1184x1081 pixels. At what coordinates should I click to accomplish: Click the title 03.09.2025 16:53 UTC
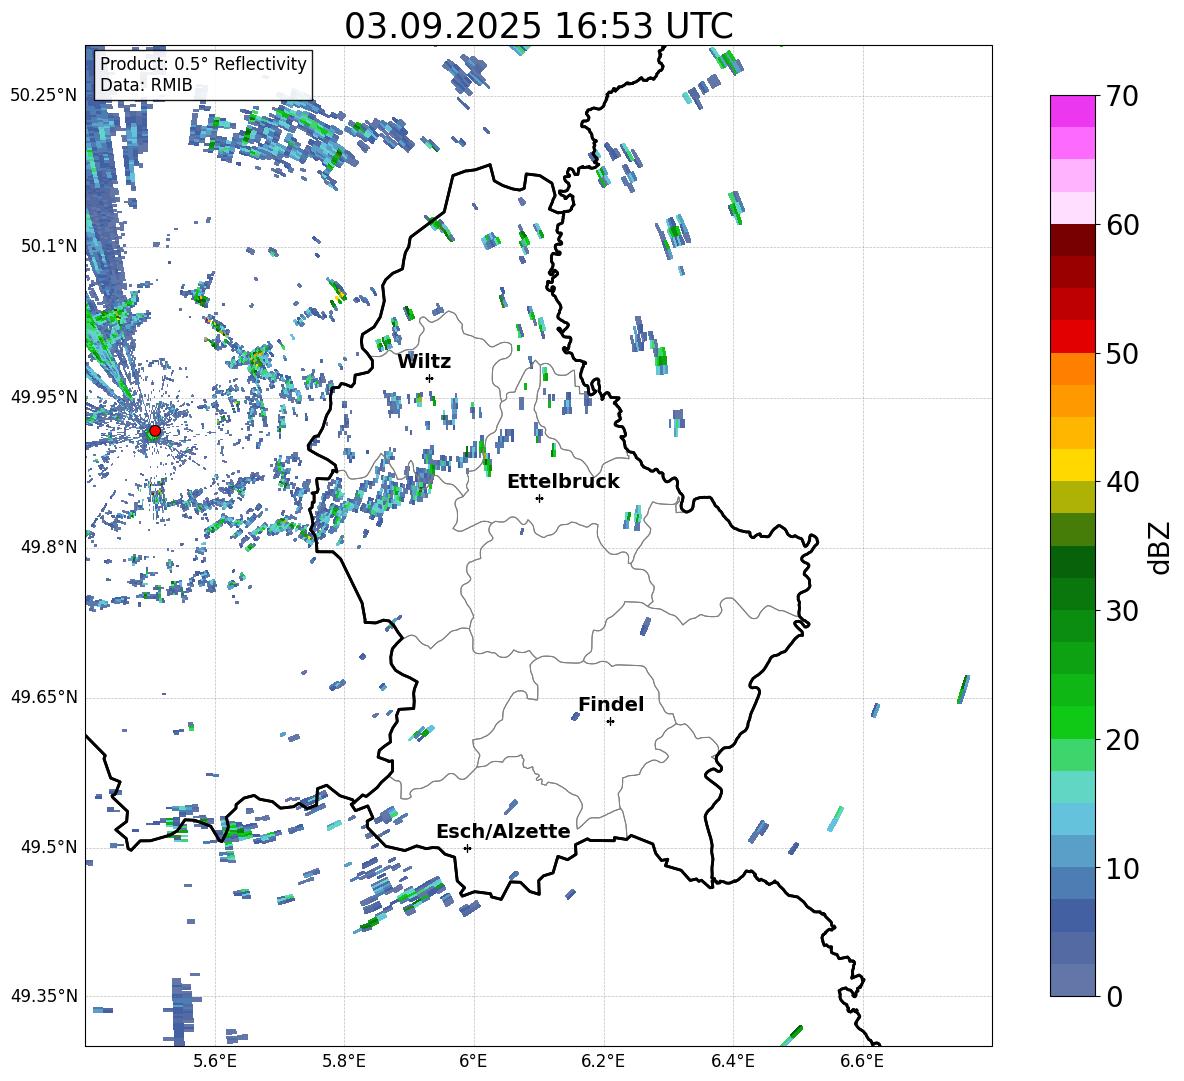click(538, 26)
